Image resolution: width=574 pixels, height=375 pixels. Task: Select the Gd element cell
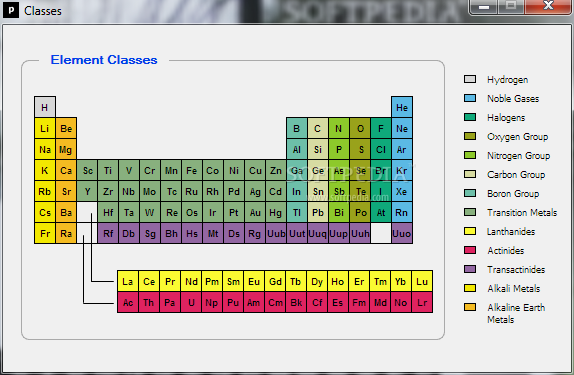point(275,281)
